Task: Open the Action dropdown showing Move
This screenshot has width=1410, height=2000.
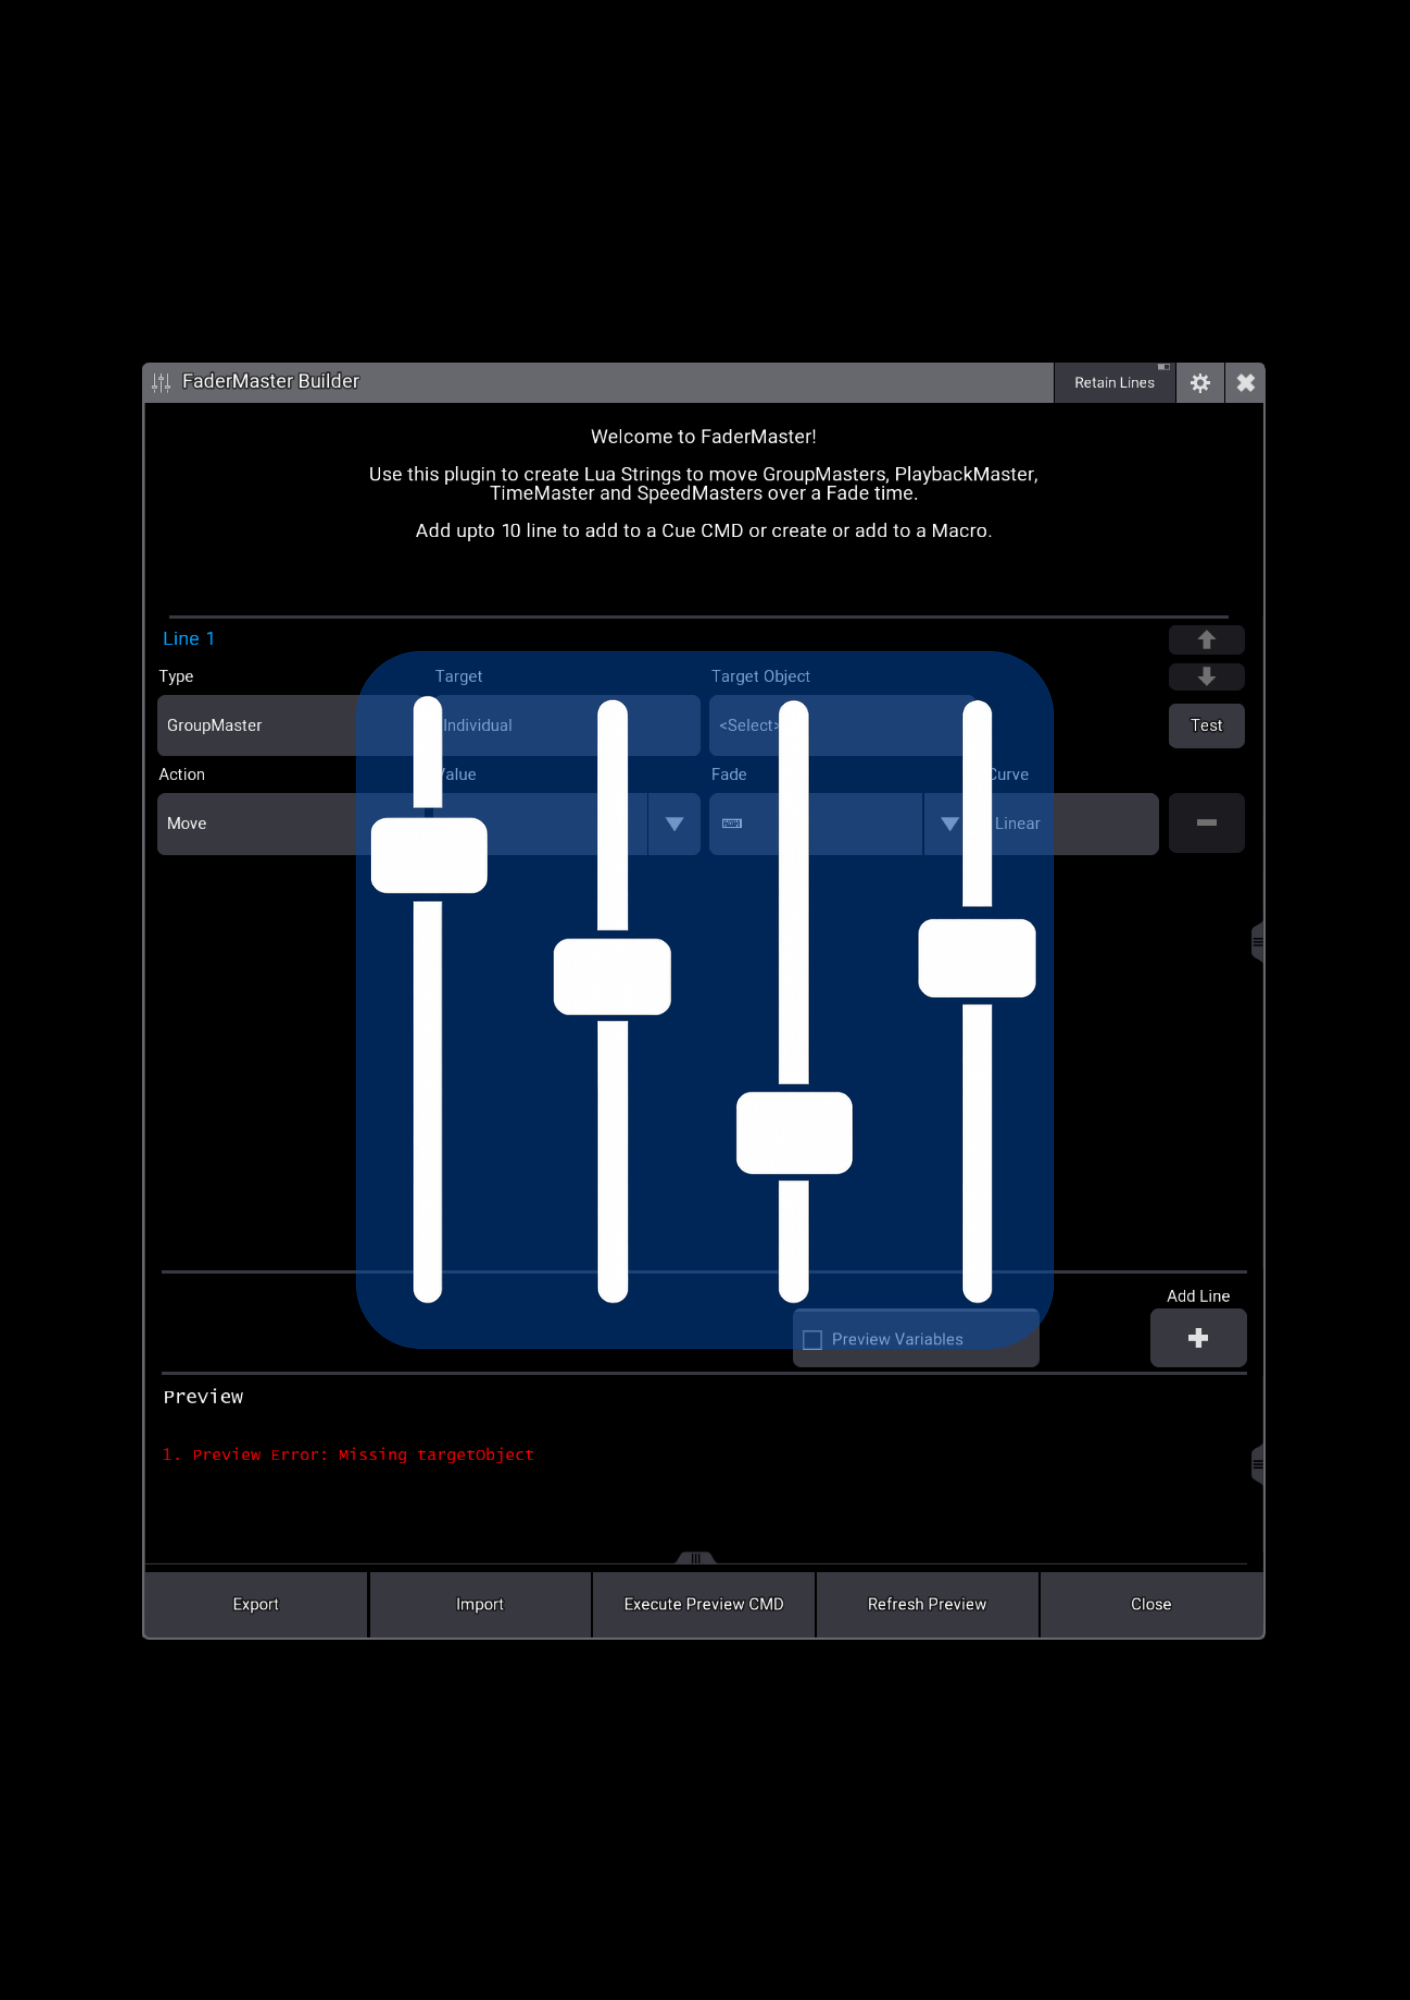Action: click(290, 824)
